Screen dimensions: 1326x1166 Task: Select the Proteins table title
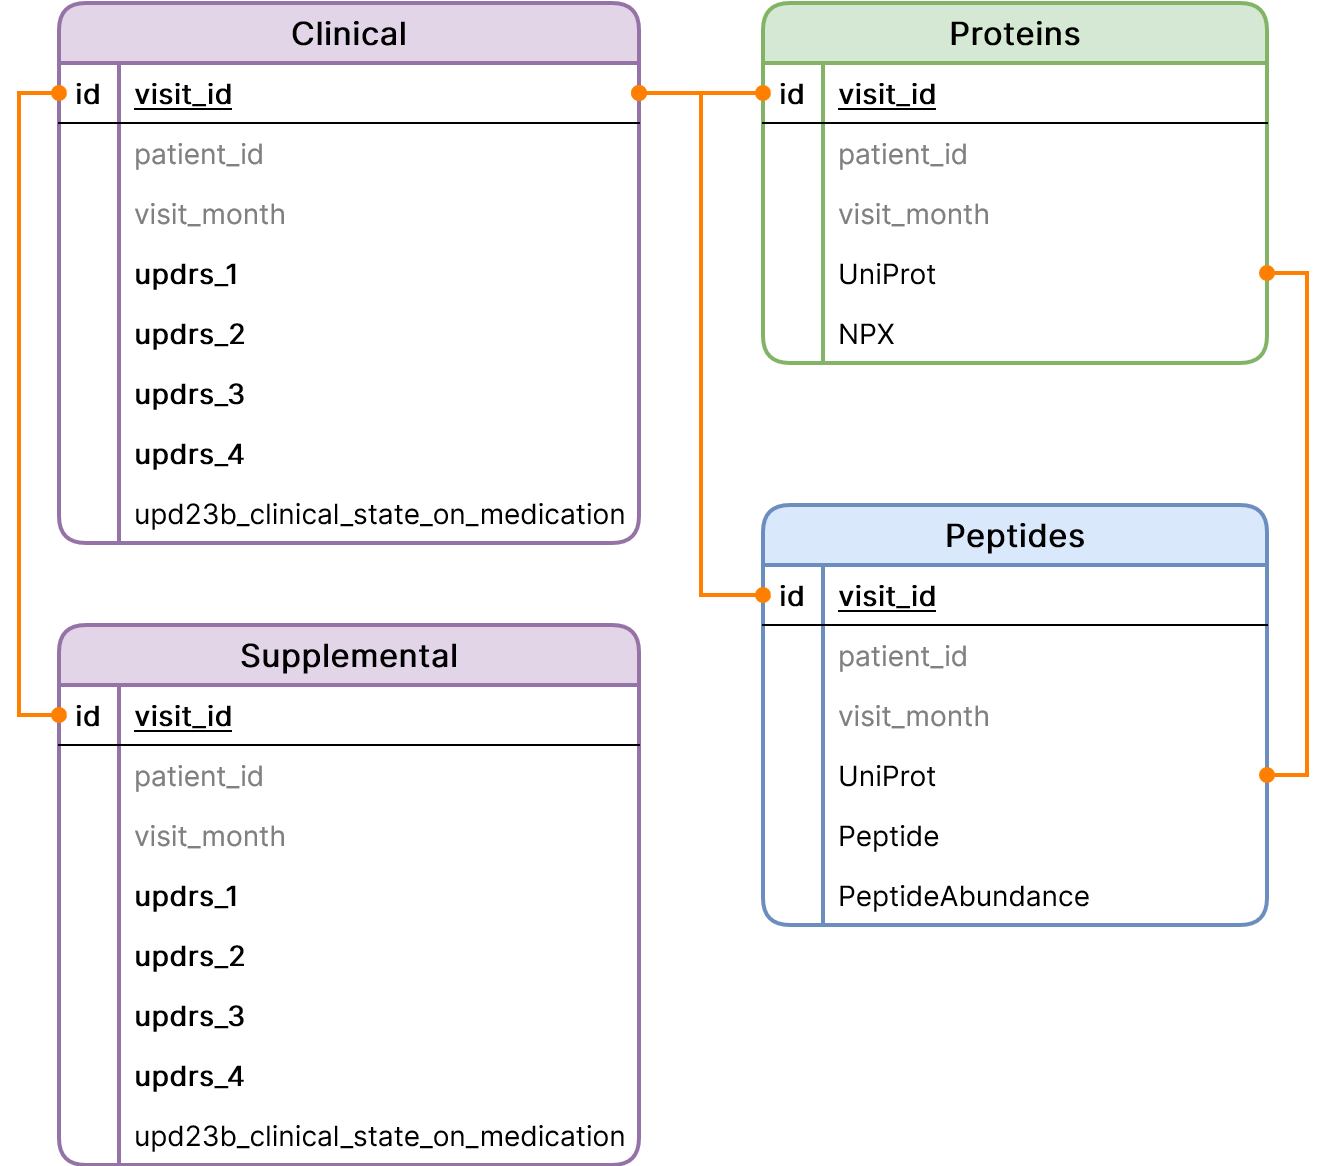[1014, 34]
